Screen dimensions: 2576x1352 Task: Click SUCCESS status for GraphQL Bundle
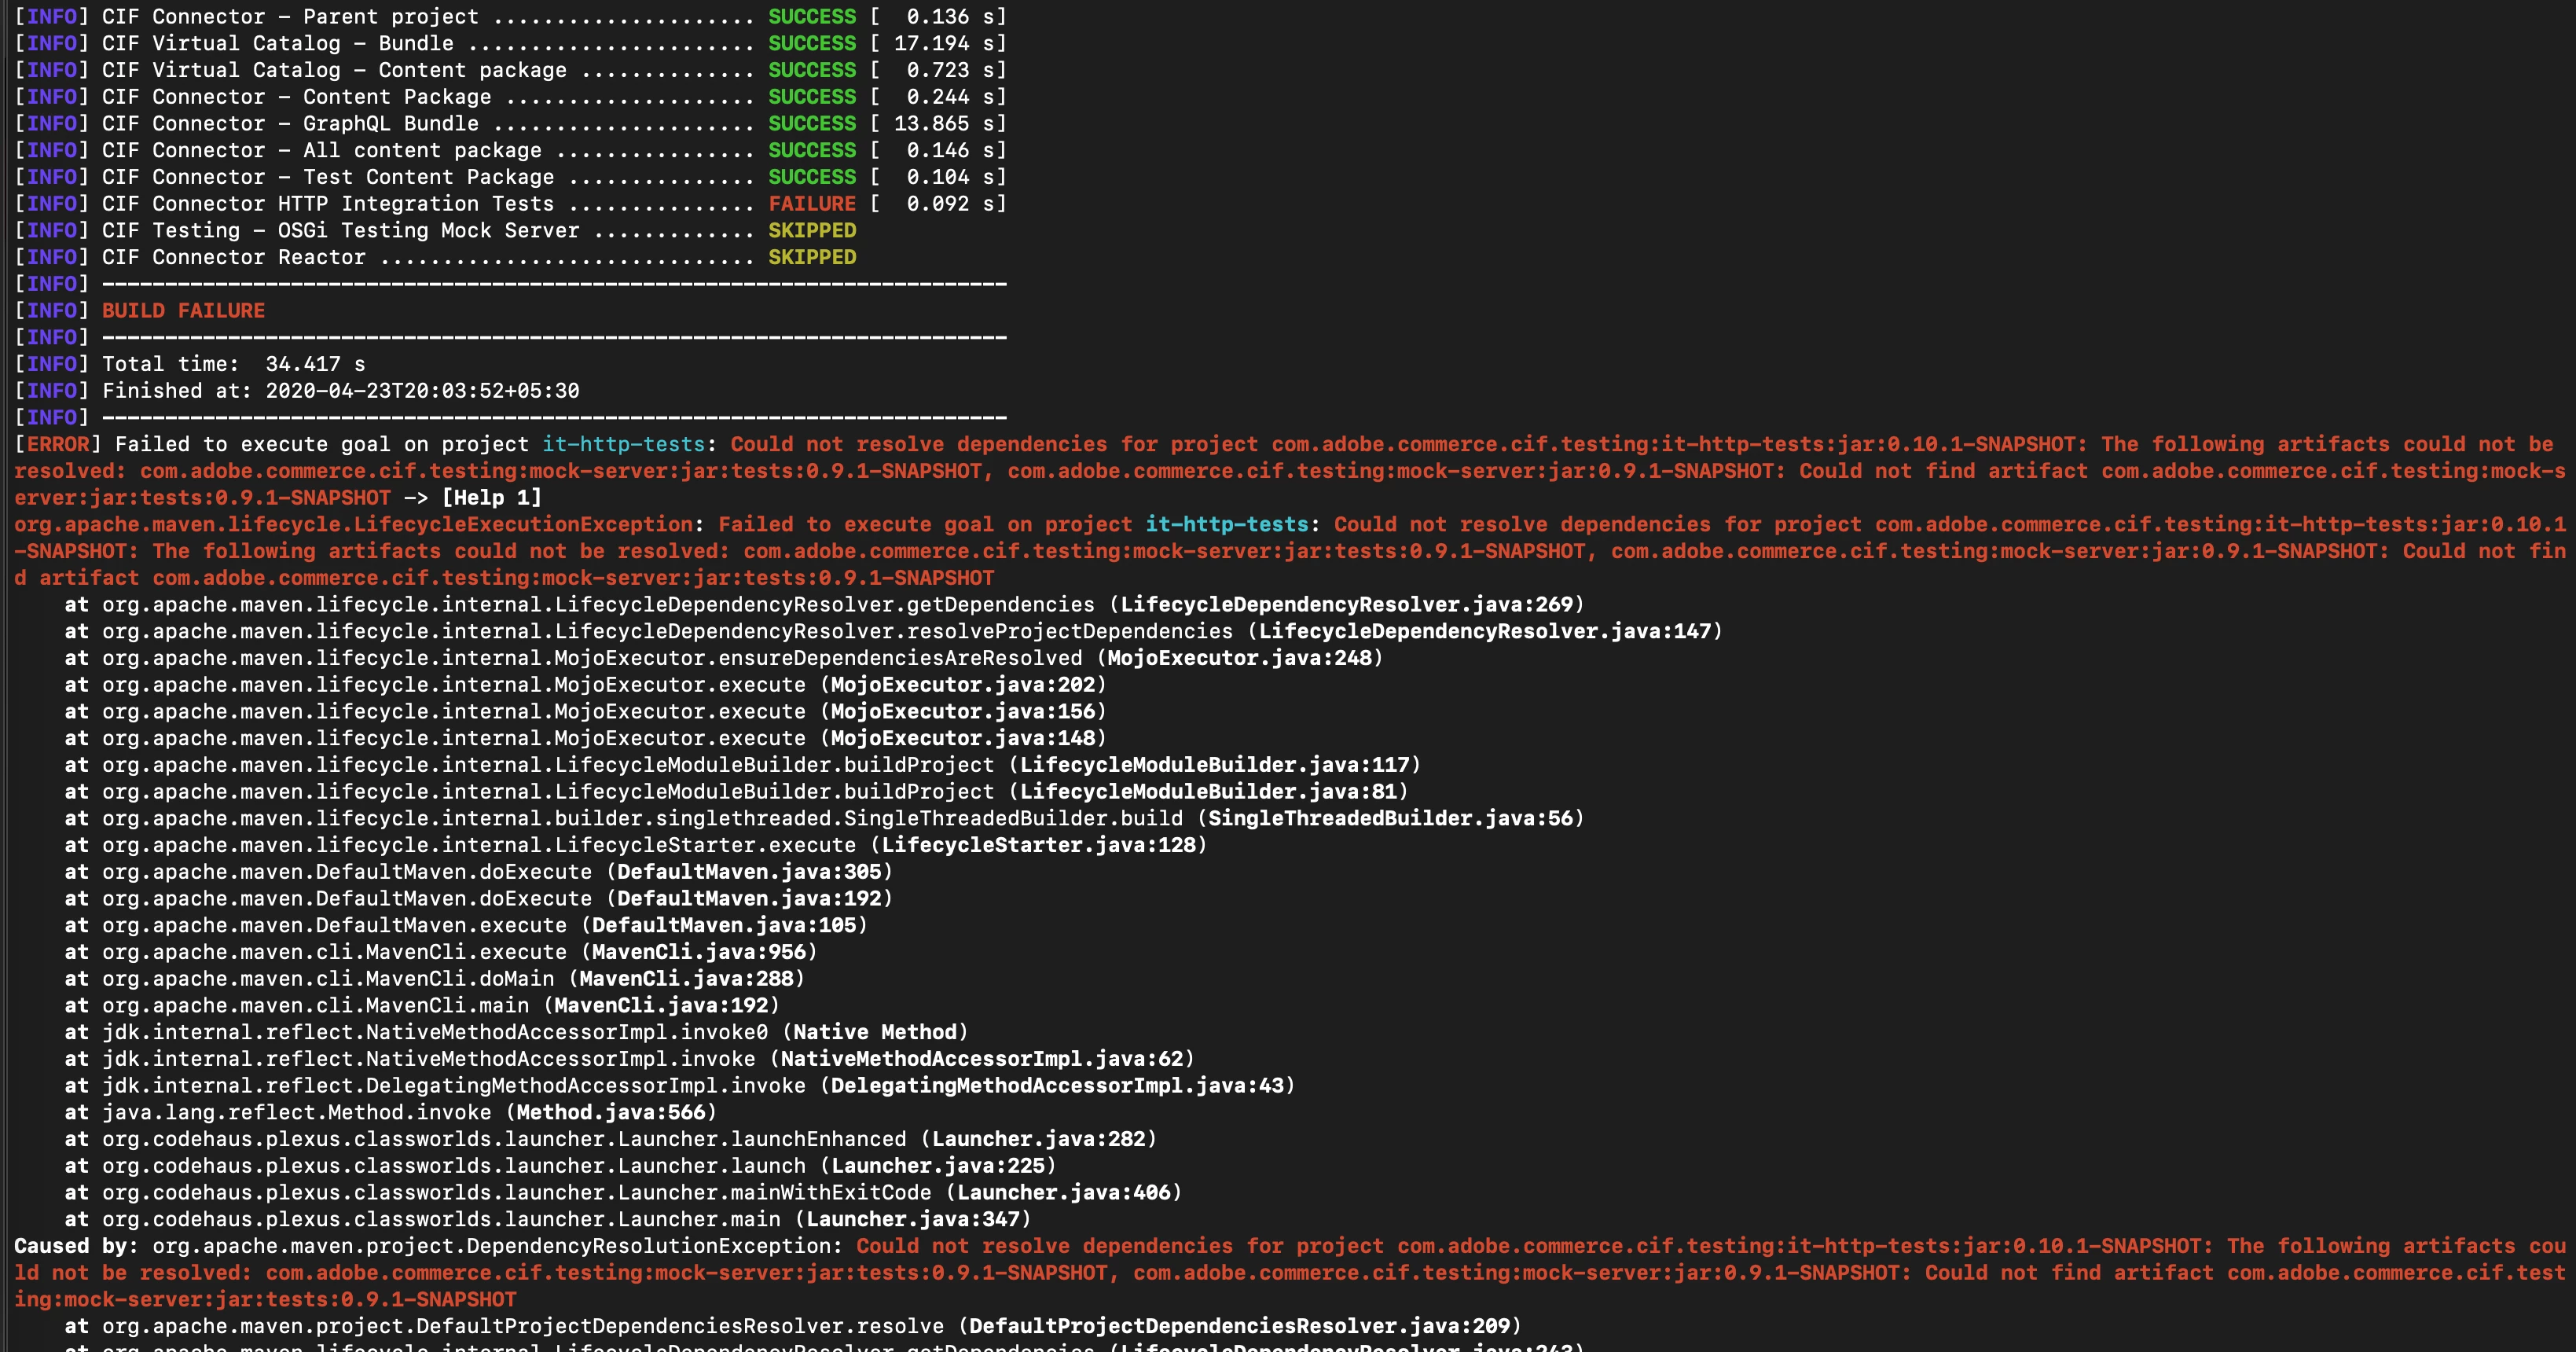[x=811, y=123]
